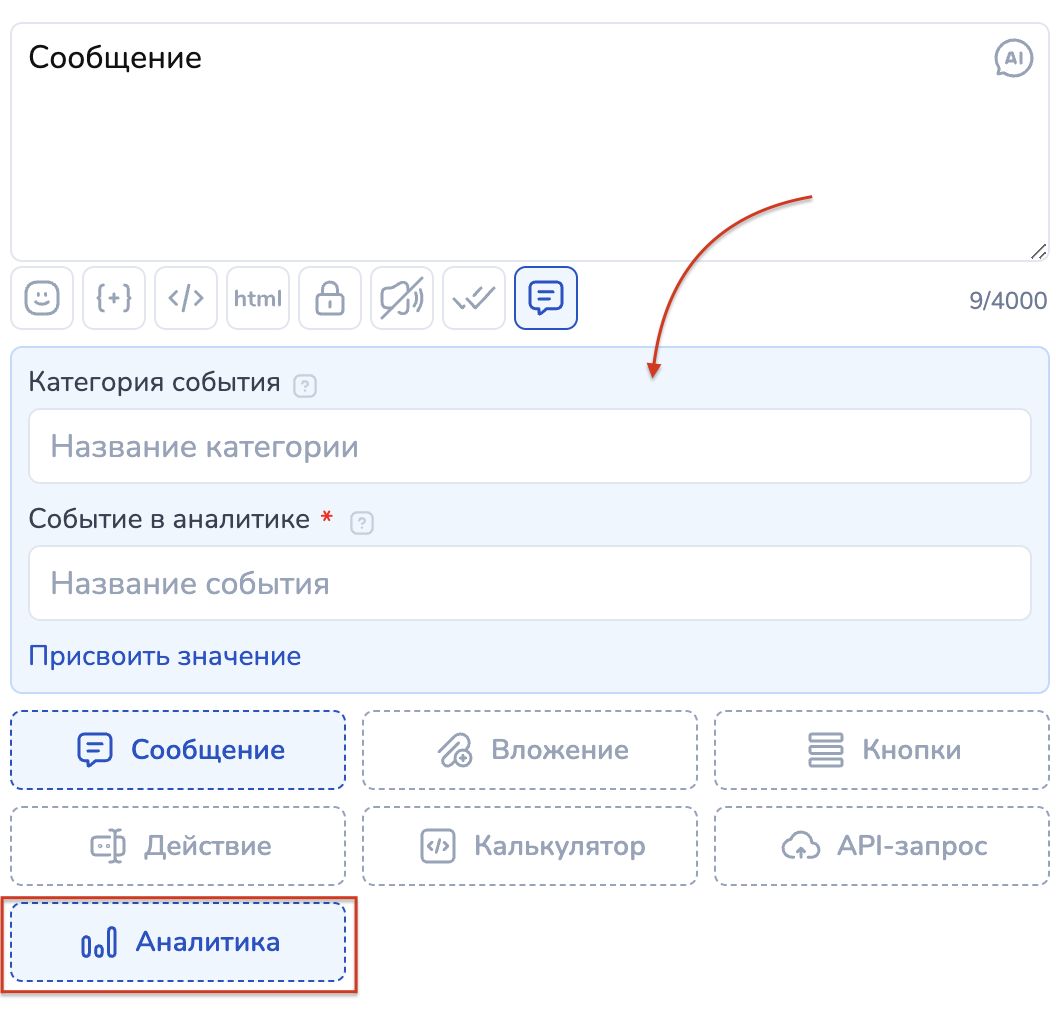Viewport: 1056px width, 1018px height.
Task: Click the highlighted message bubble icon
Action: tap(546, 298)
